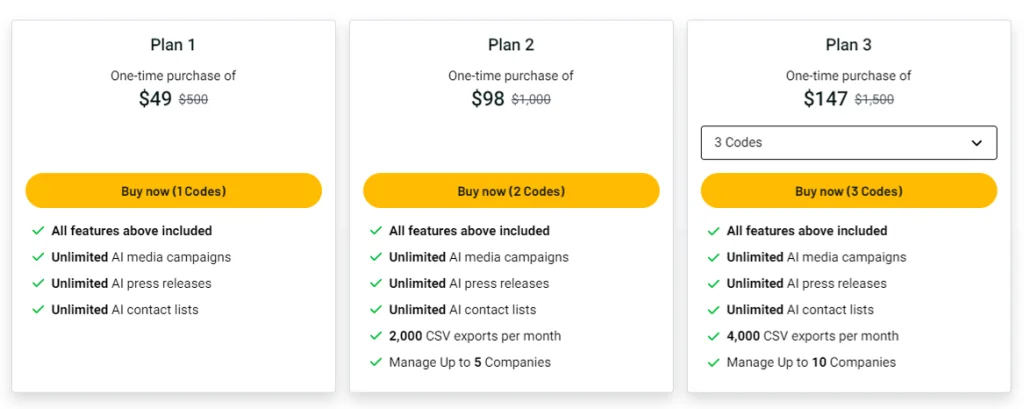1024x409 pixels.
Task: Click checkmark beside Plan 3 'All features above included'
Action: (x=713, y=231)
